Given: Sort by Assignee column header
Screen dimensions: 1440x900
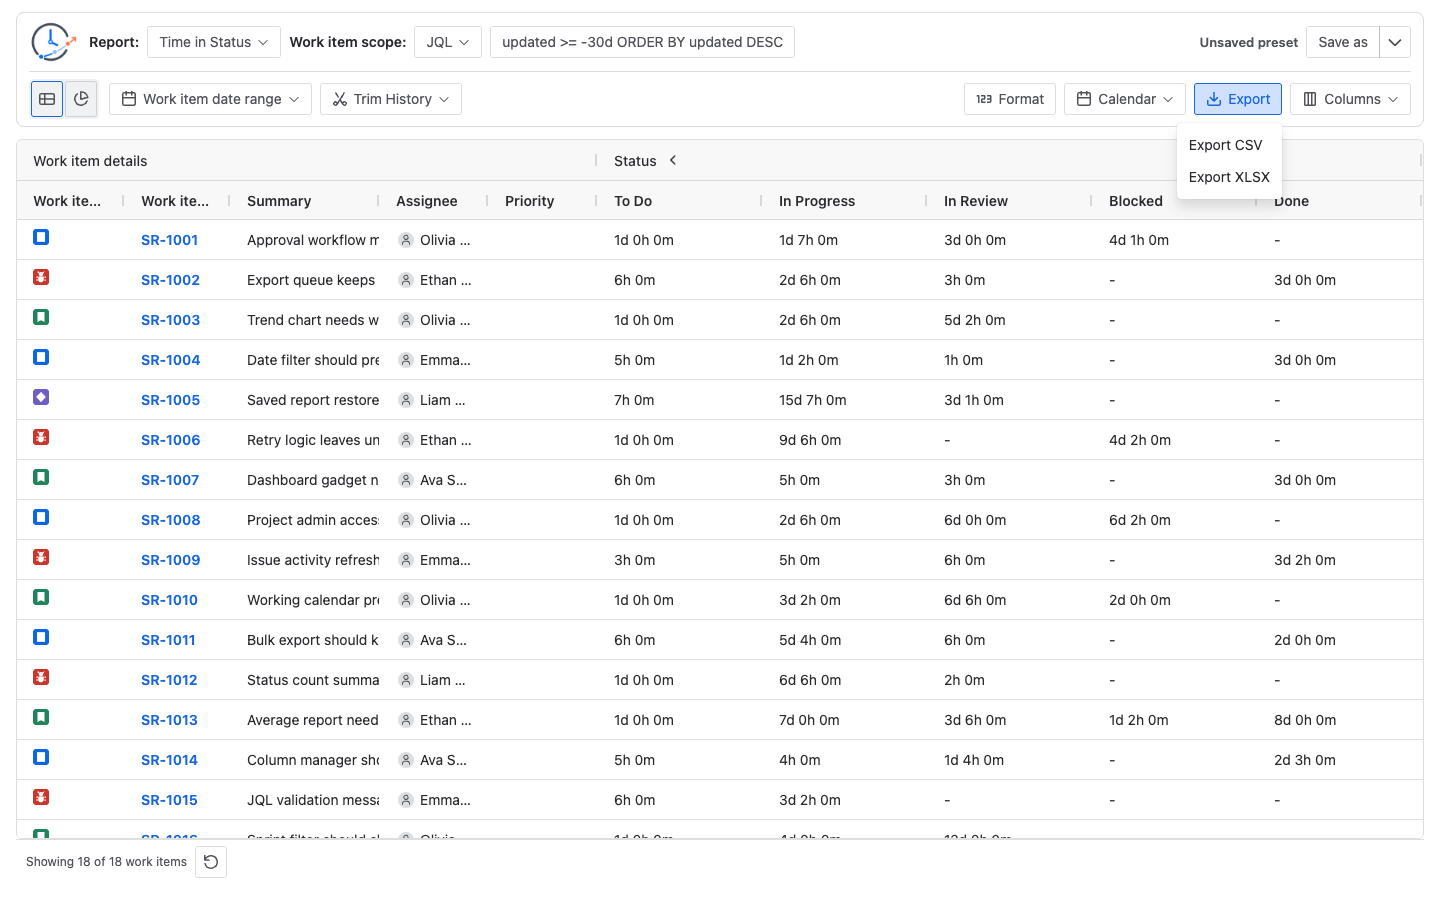Looking at the screenshot, I should point(427,201).
